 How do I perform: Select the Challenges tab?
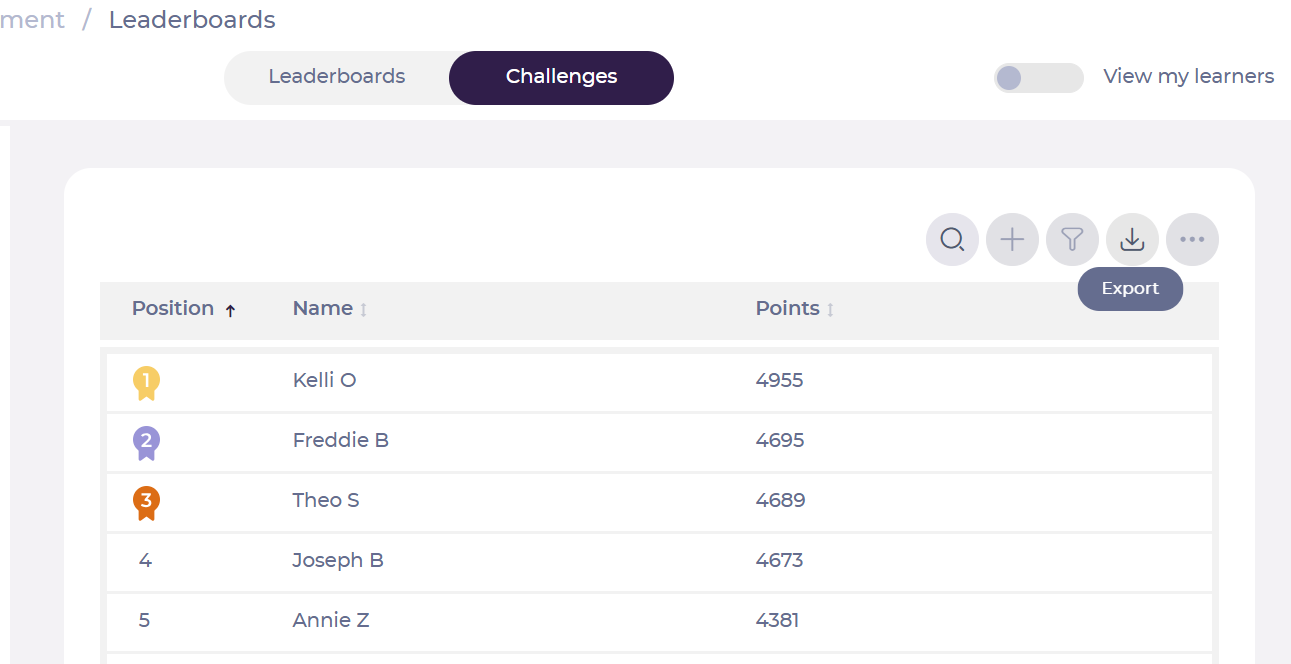coord(561,77)
